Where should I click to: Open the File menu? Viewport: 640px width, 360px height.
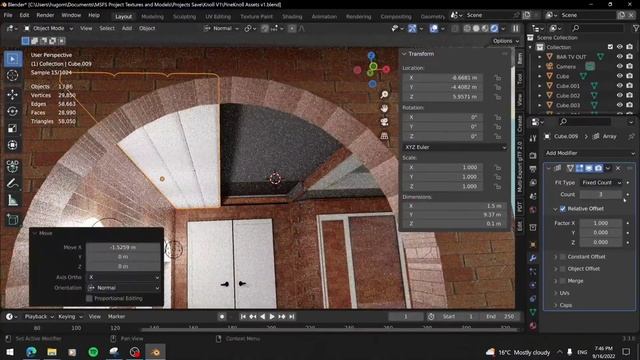coord(8,16)
